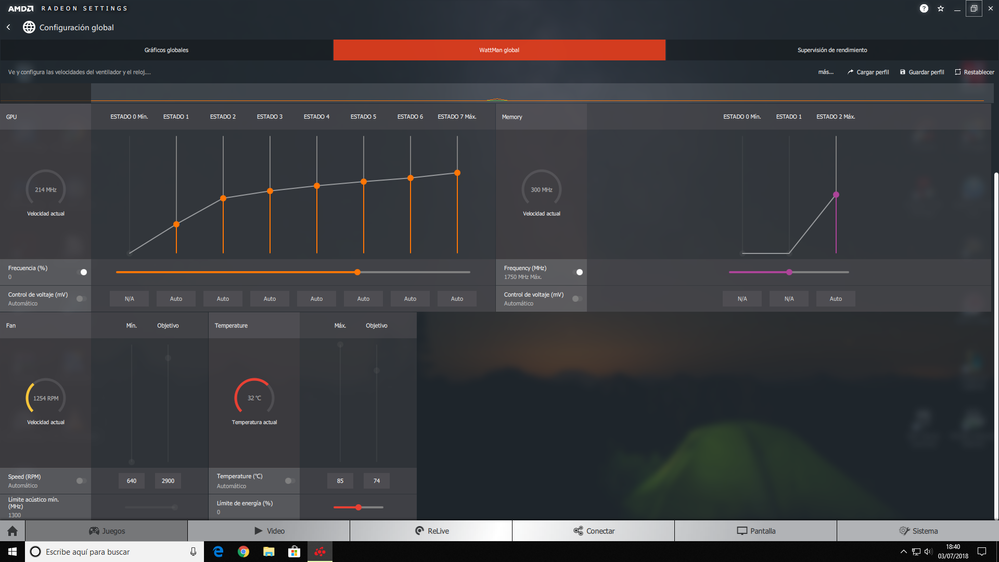999x562 pixels.
Task: Toggle Memory Control de voltaje switch
Action: click(x=577, y=298)
